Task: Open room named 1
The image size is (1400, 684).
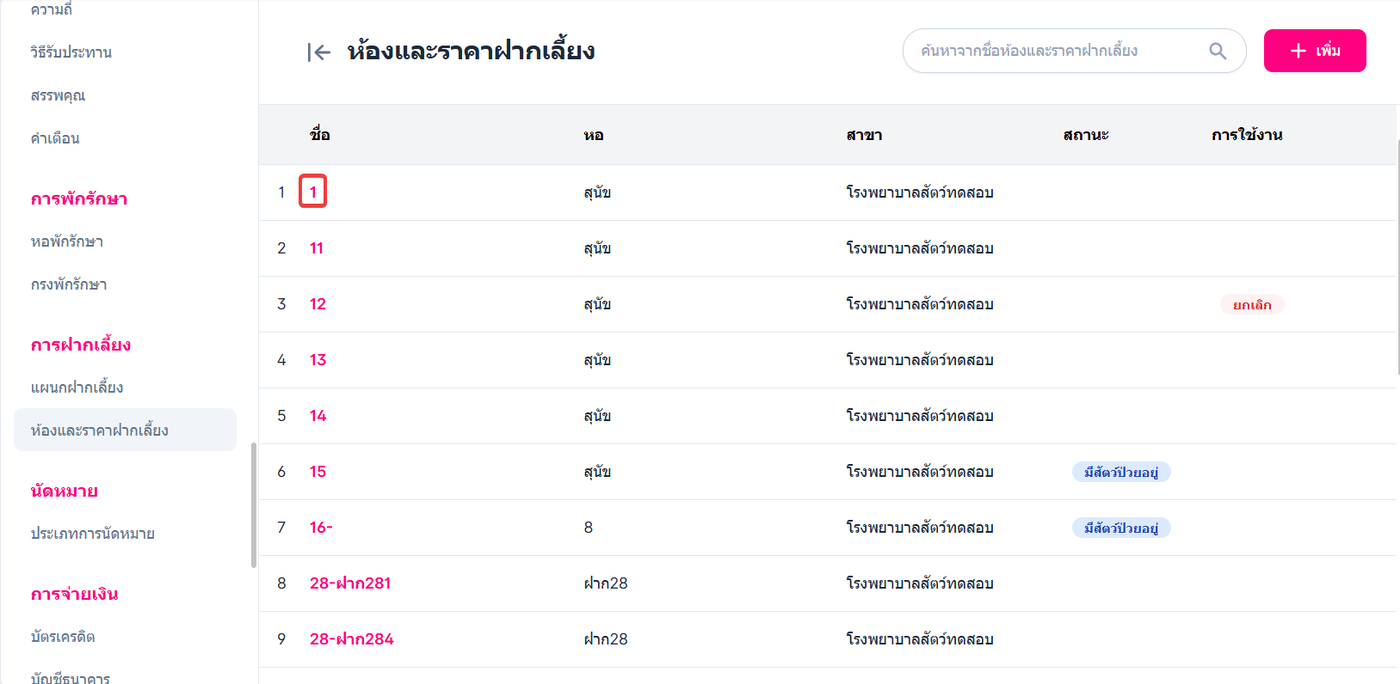Action: coord(313,192)
